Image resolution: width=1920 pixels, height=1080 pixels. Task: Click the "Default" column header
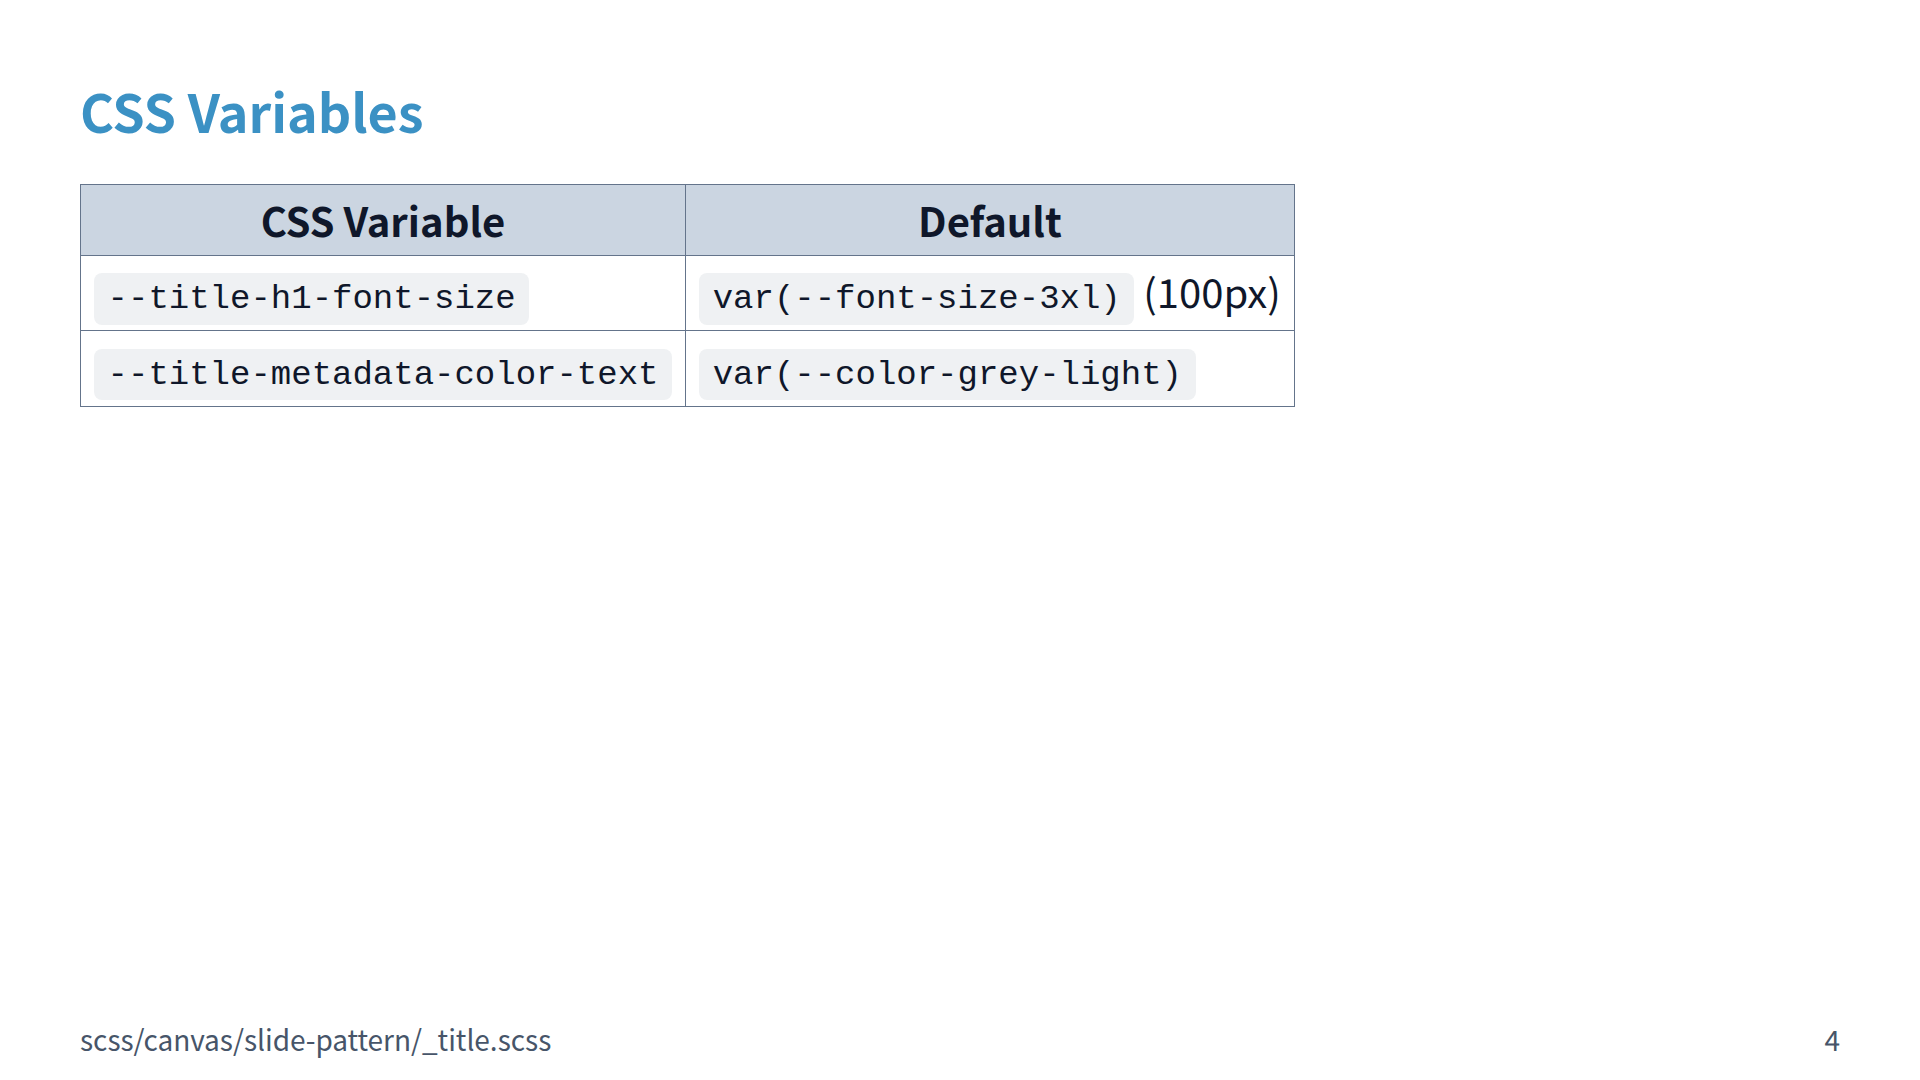tap(989, 222)
